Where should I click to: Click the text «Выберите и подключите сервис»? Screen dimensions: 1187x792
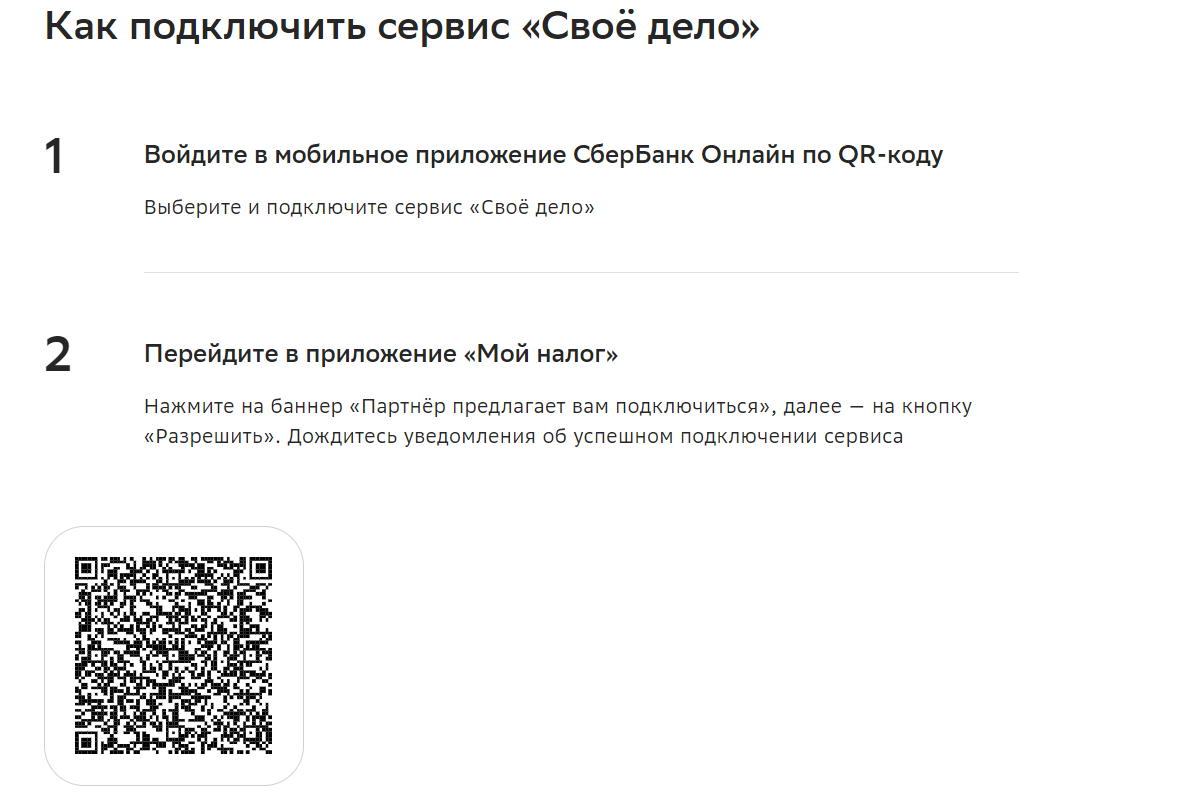point(303,207)
